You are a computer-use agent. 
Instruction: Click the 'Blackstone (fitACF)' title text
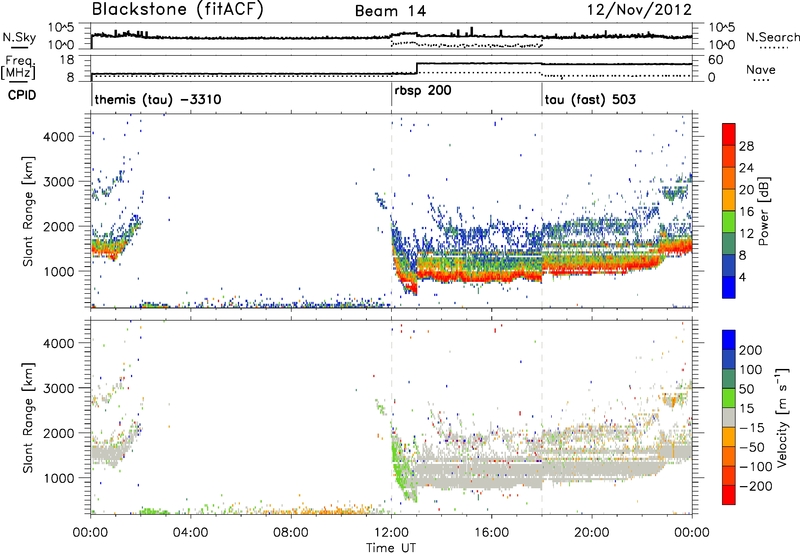pyautogui.click(x=178, y=10)
